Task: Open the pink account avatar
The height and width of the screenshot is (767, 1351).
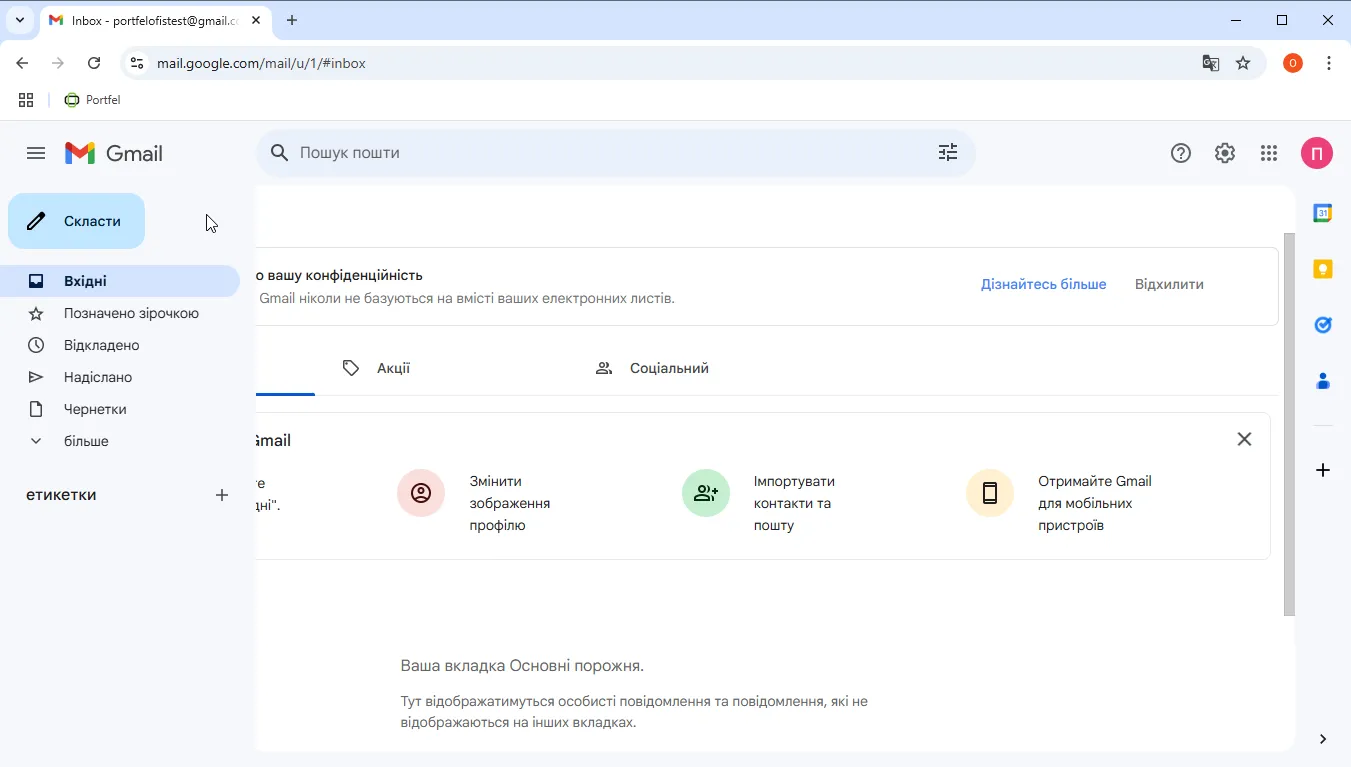Action: 1317,153
